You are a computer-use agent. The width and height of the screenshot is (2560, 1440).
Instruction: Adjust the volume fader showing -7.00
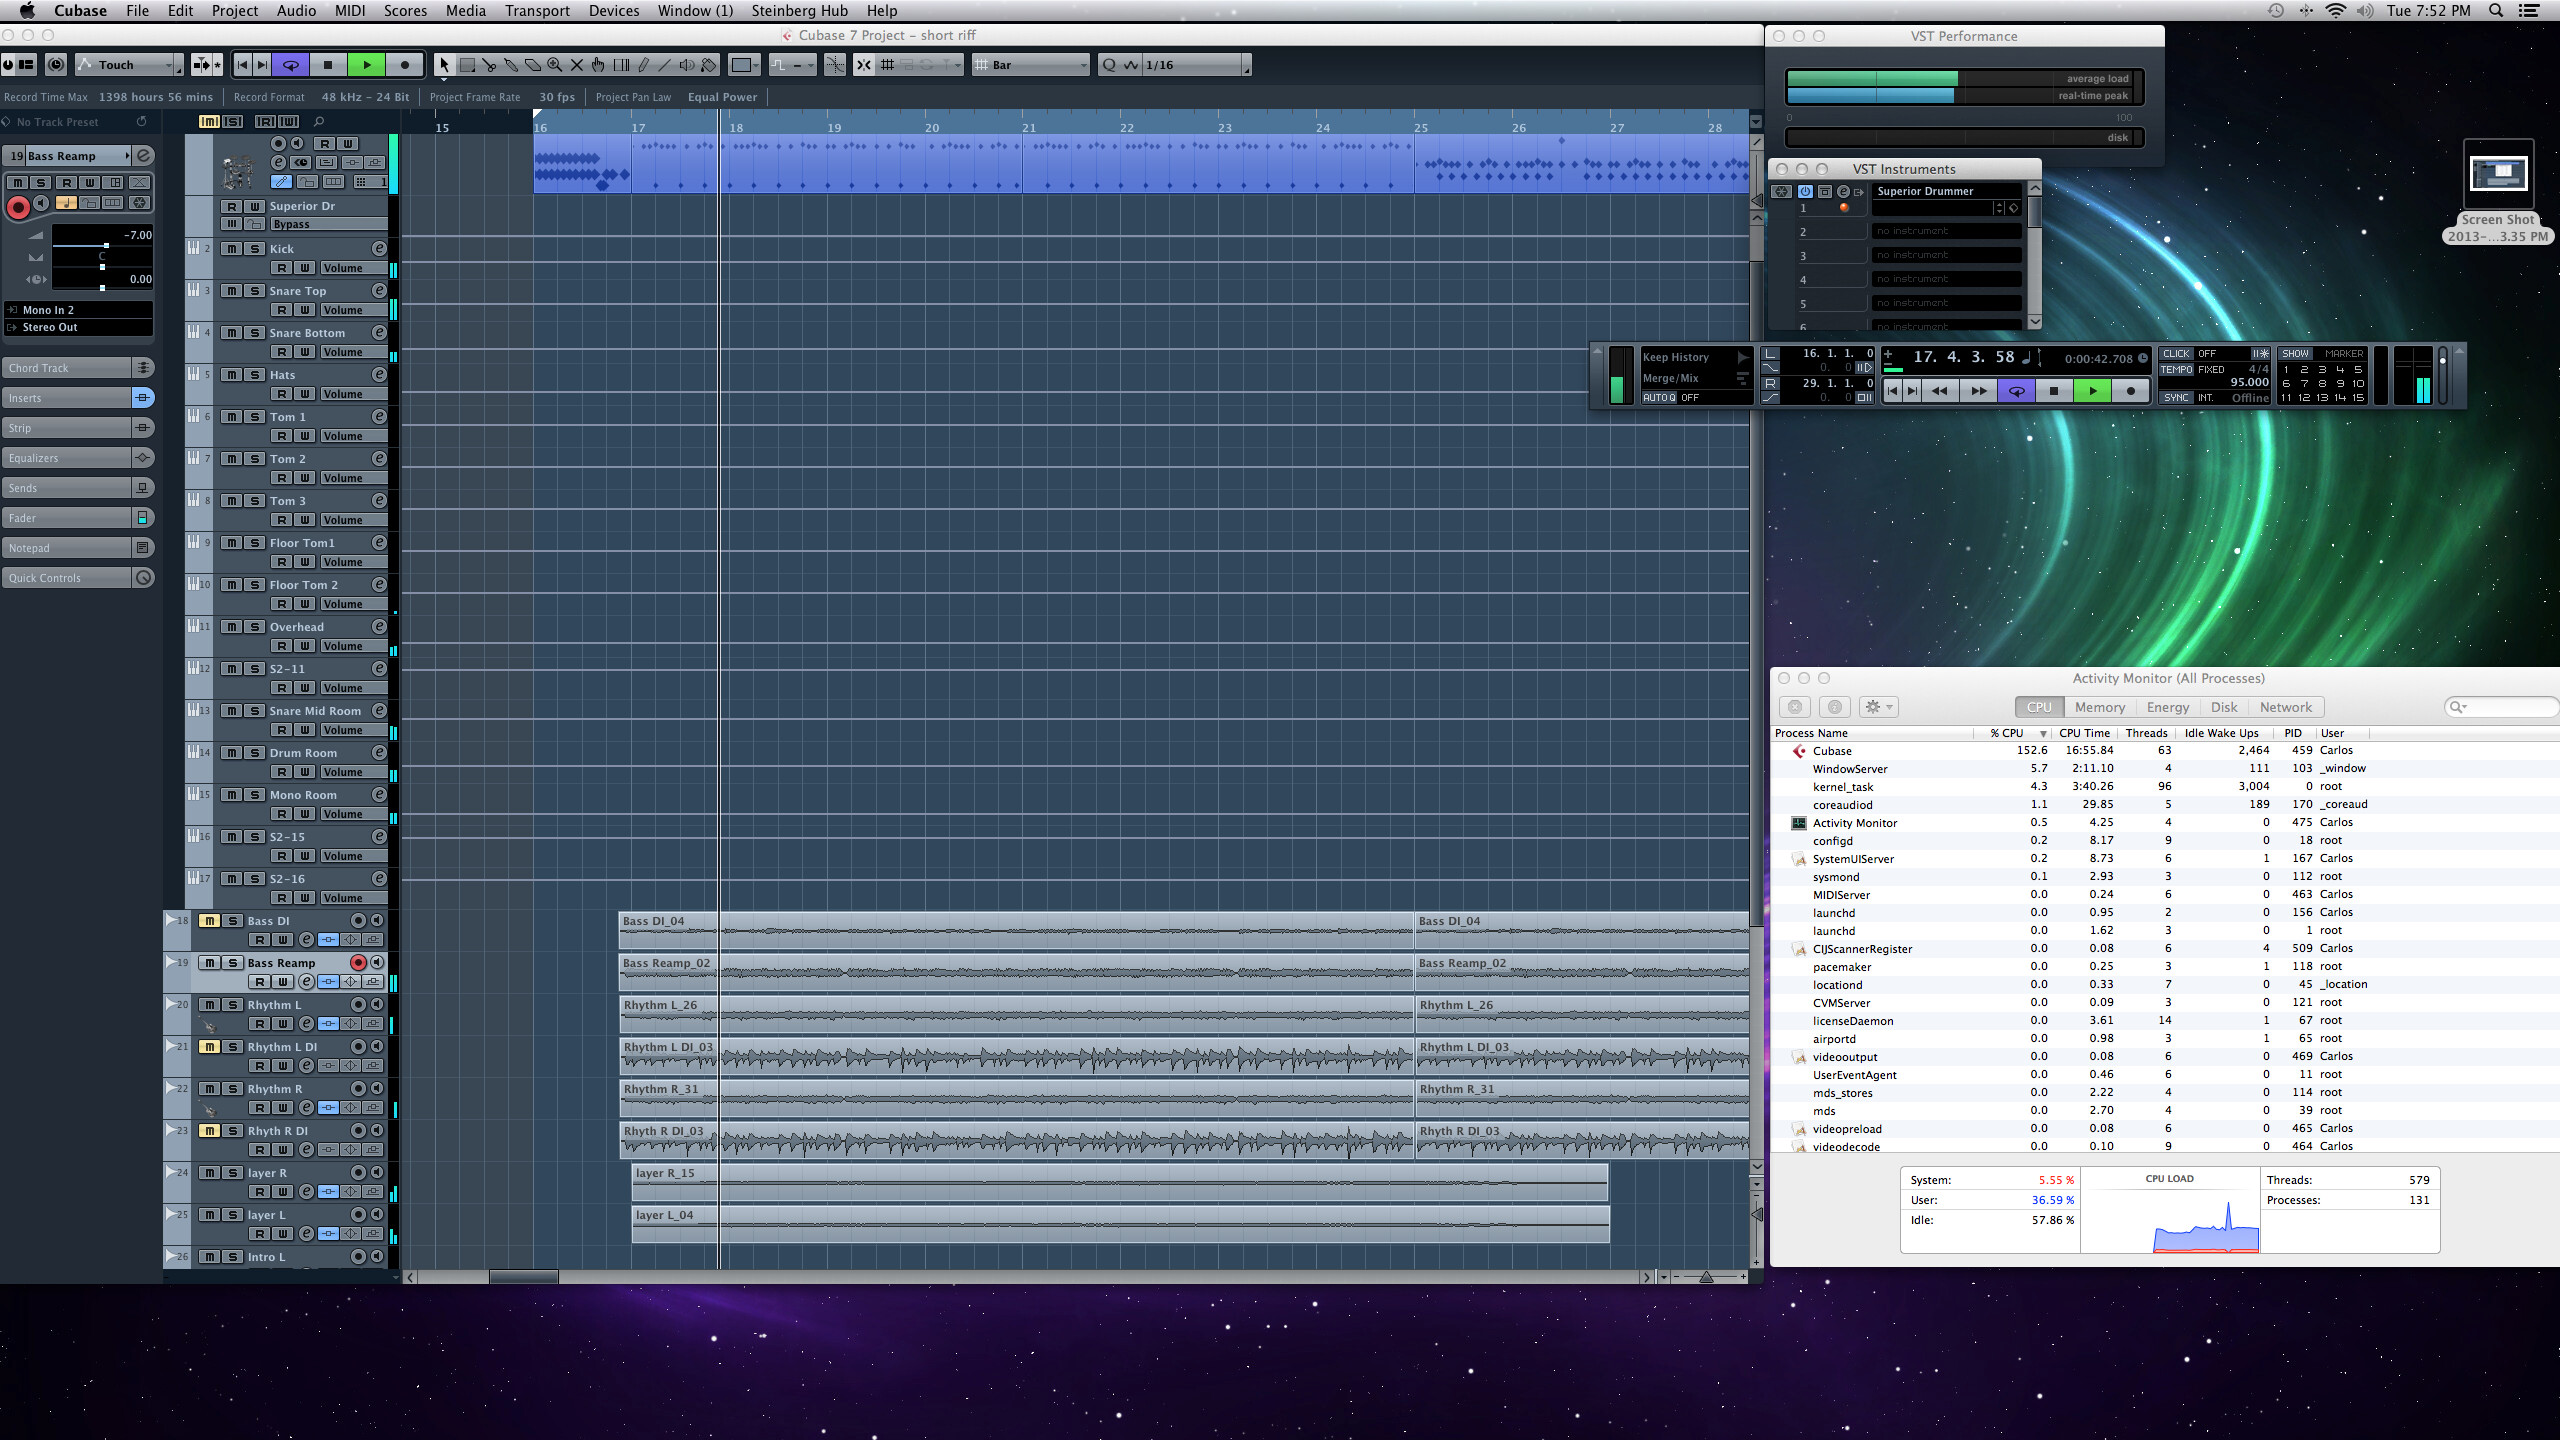[106, 245]
